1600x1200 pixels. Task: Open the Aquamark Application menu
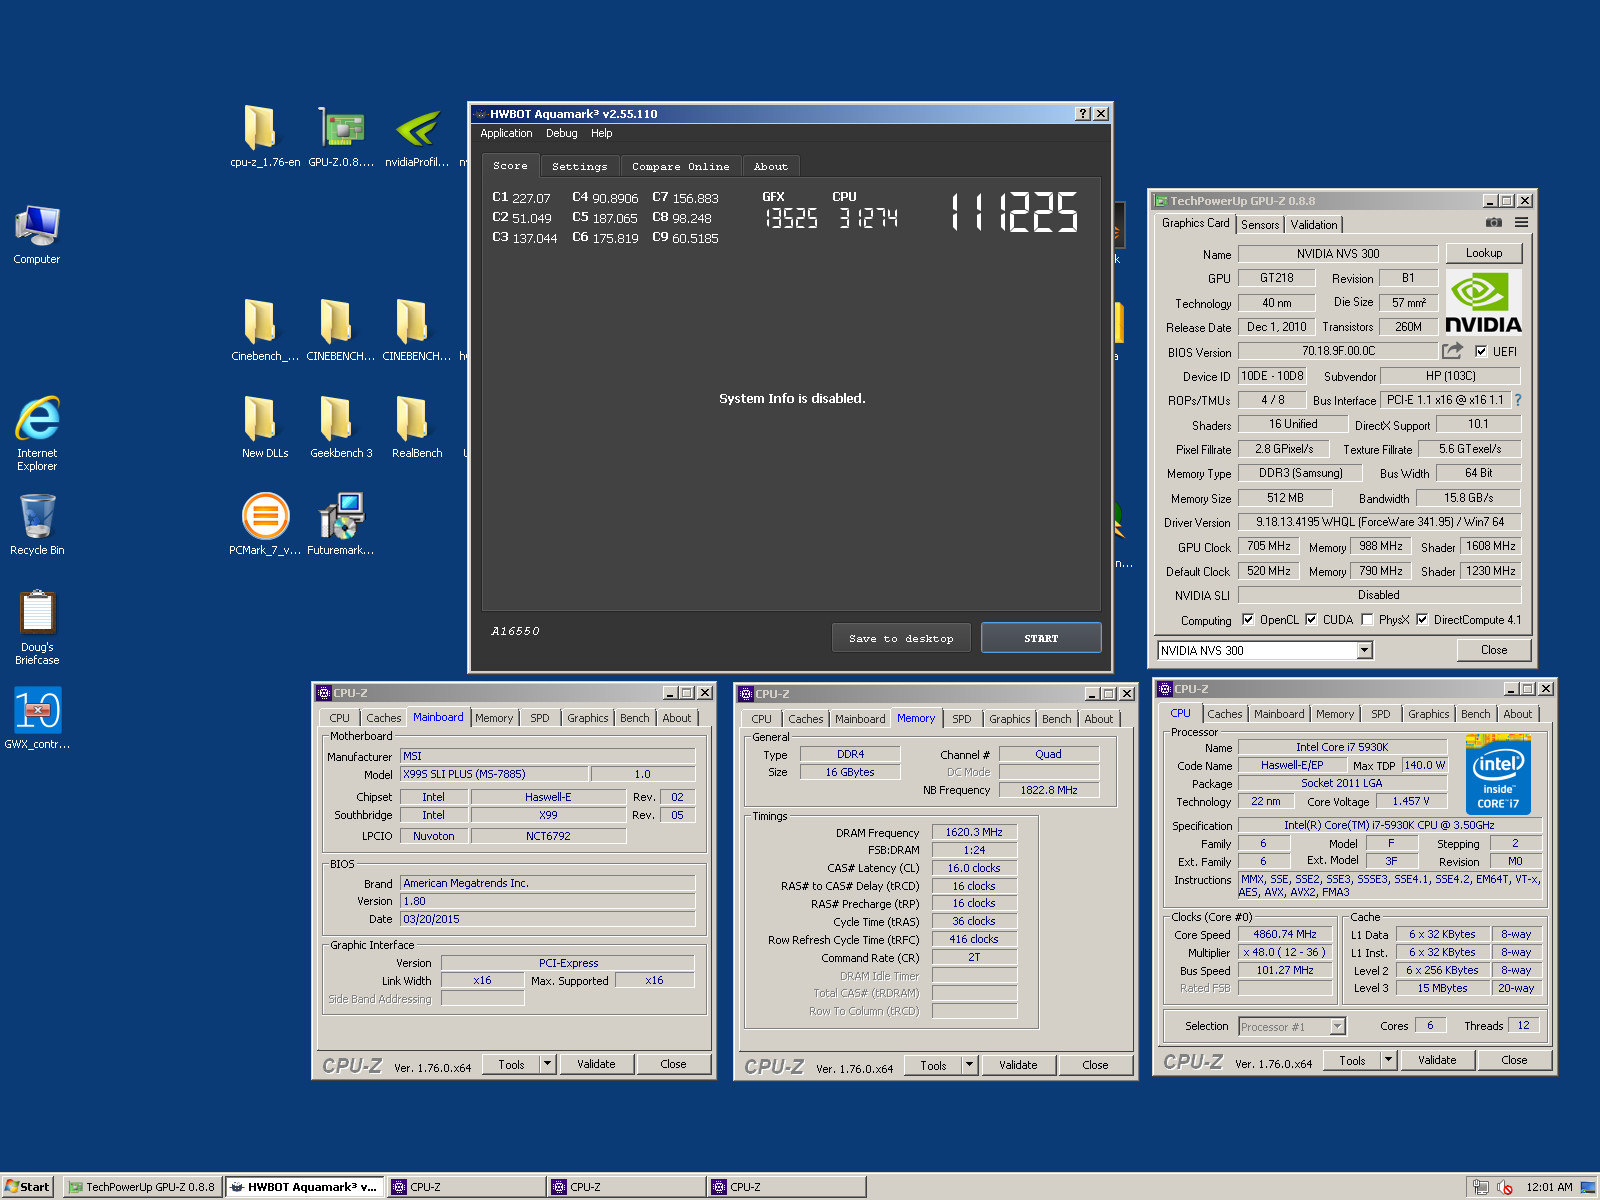[506, 133]
